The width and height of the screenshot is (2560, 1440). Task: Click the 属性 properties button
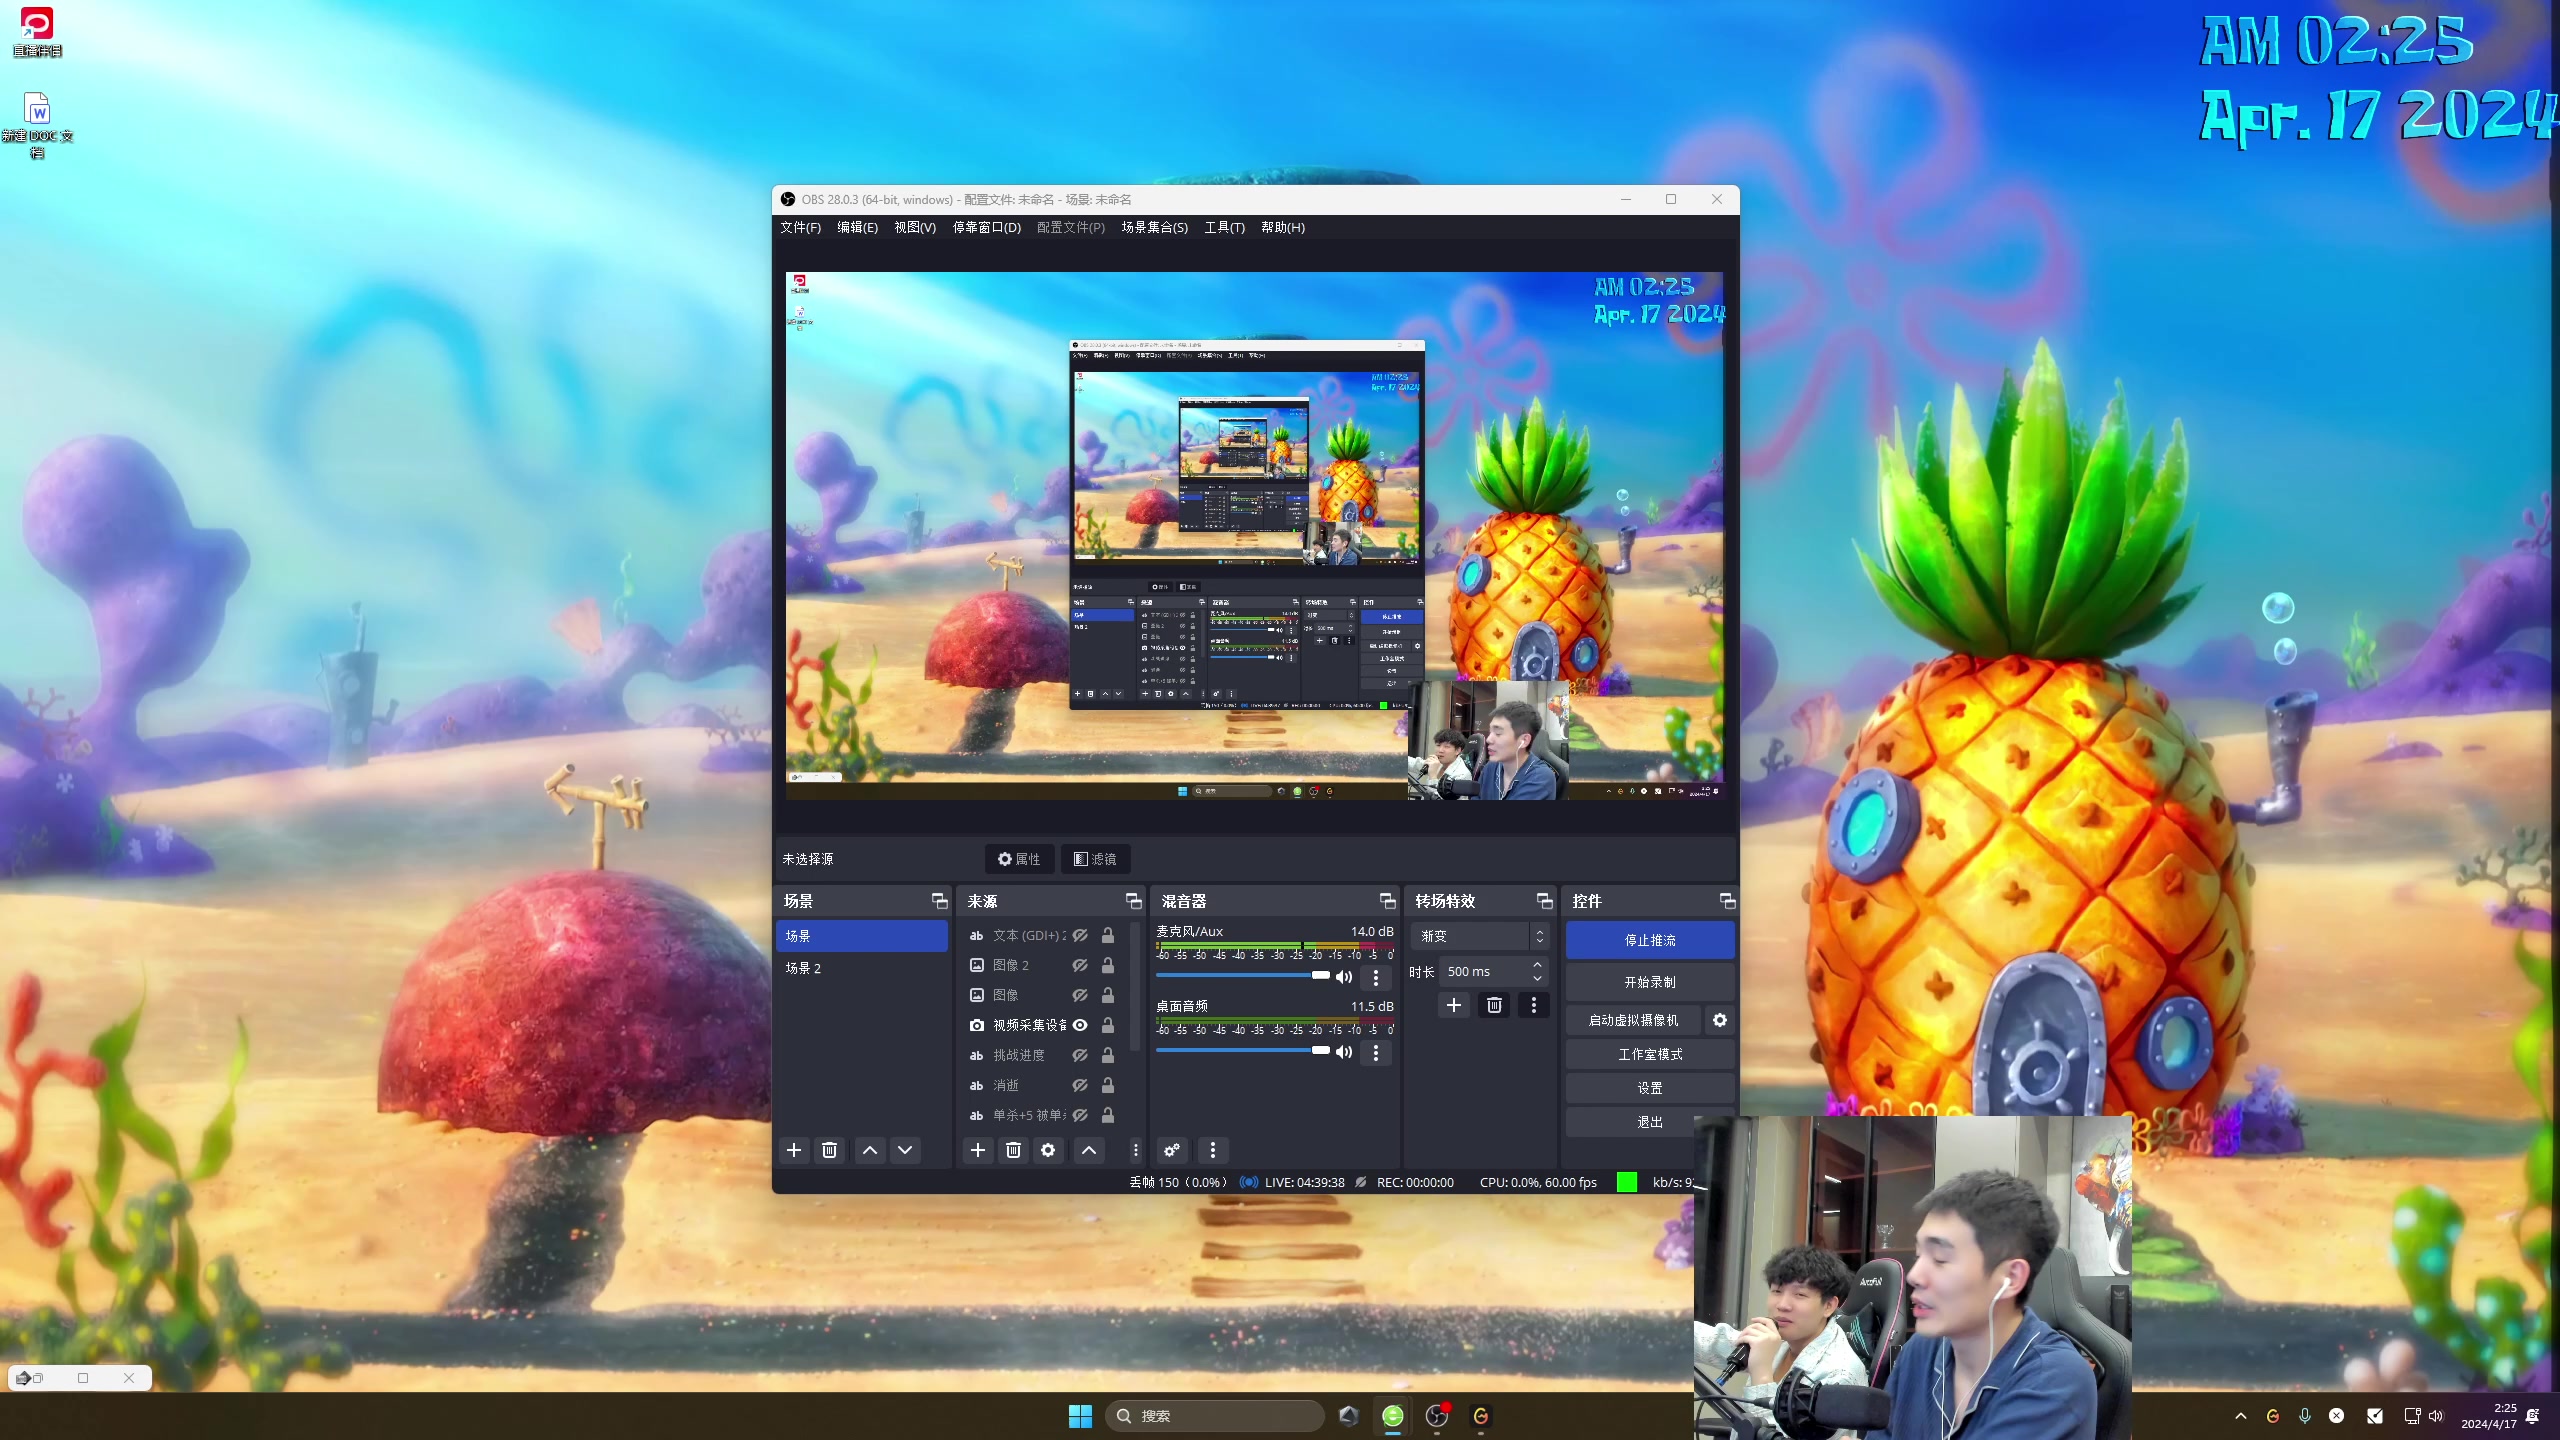pos(1019,859)
